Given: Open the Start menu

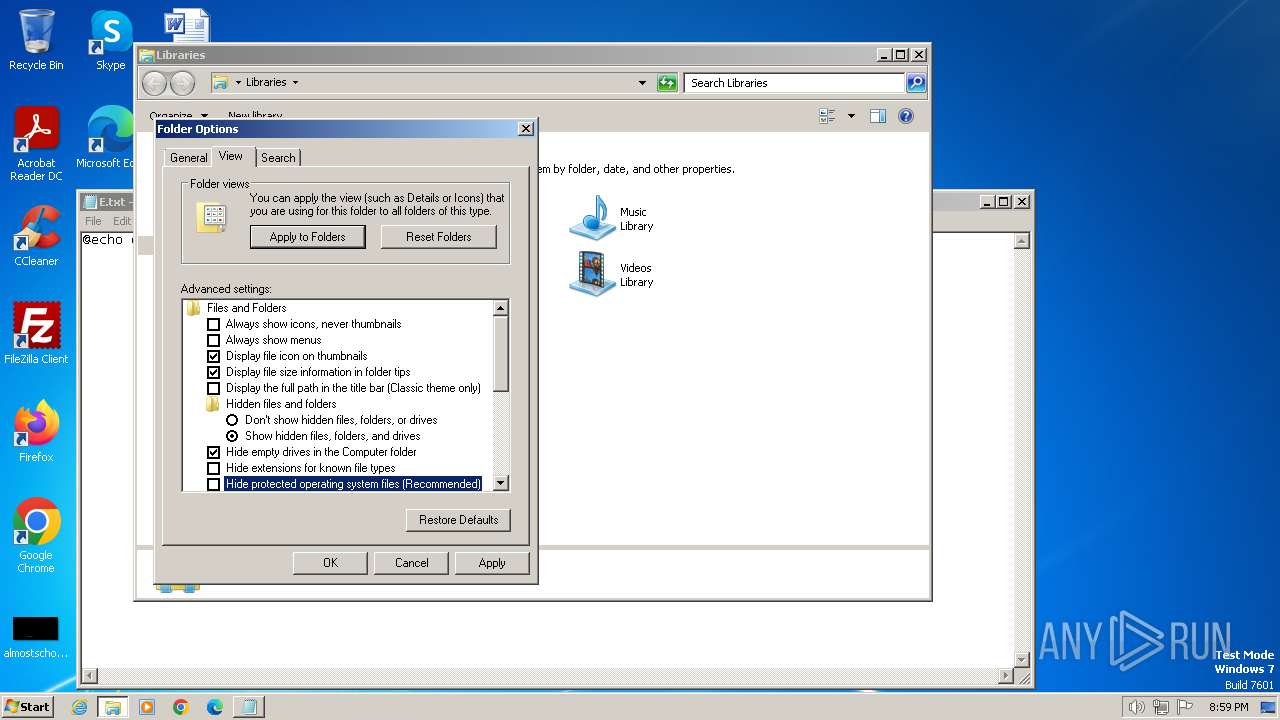Looking at the screenshot, I should [x=28, y=707].
